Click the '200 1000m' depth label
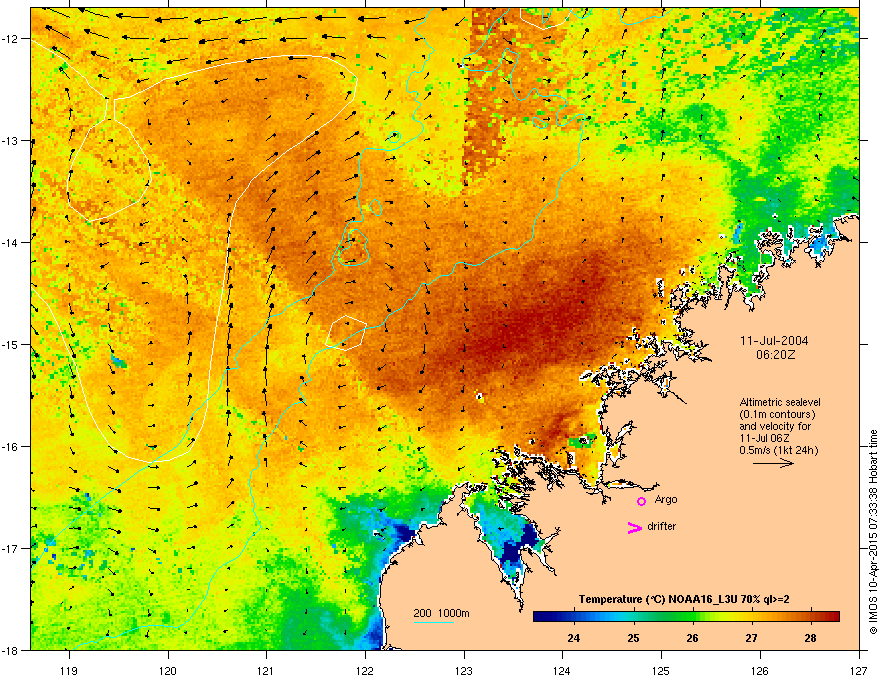 coord(441,613)
